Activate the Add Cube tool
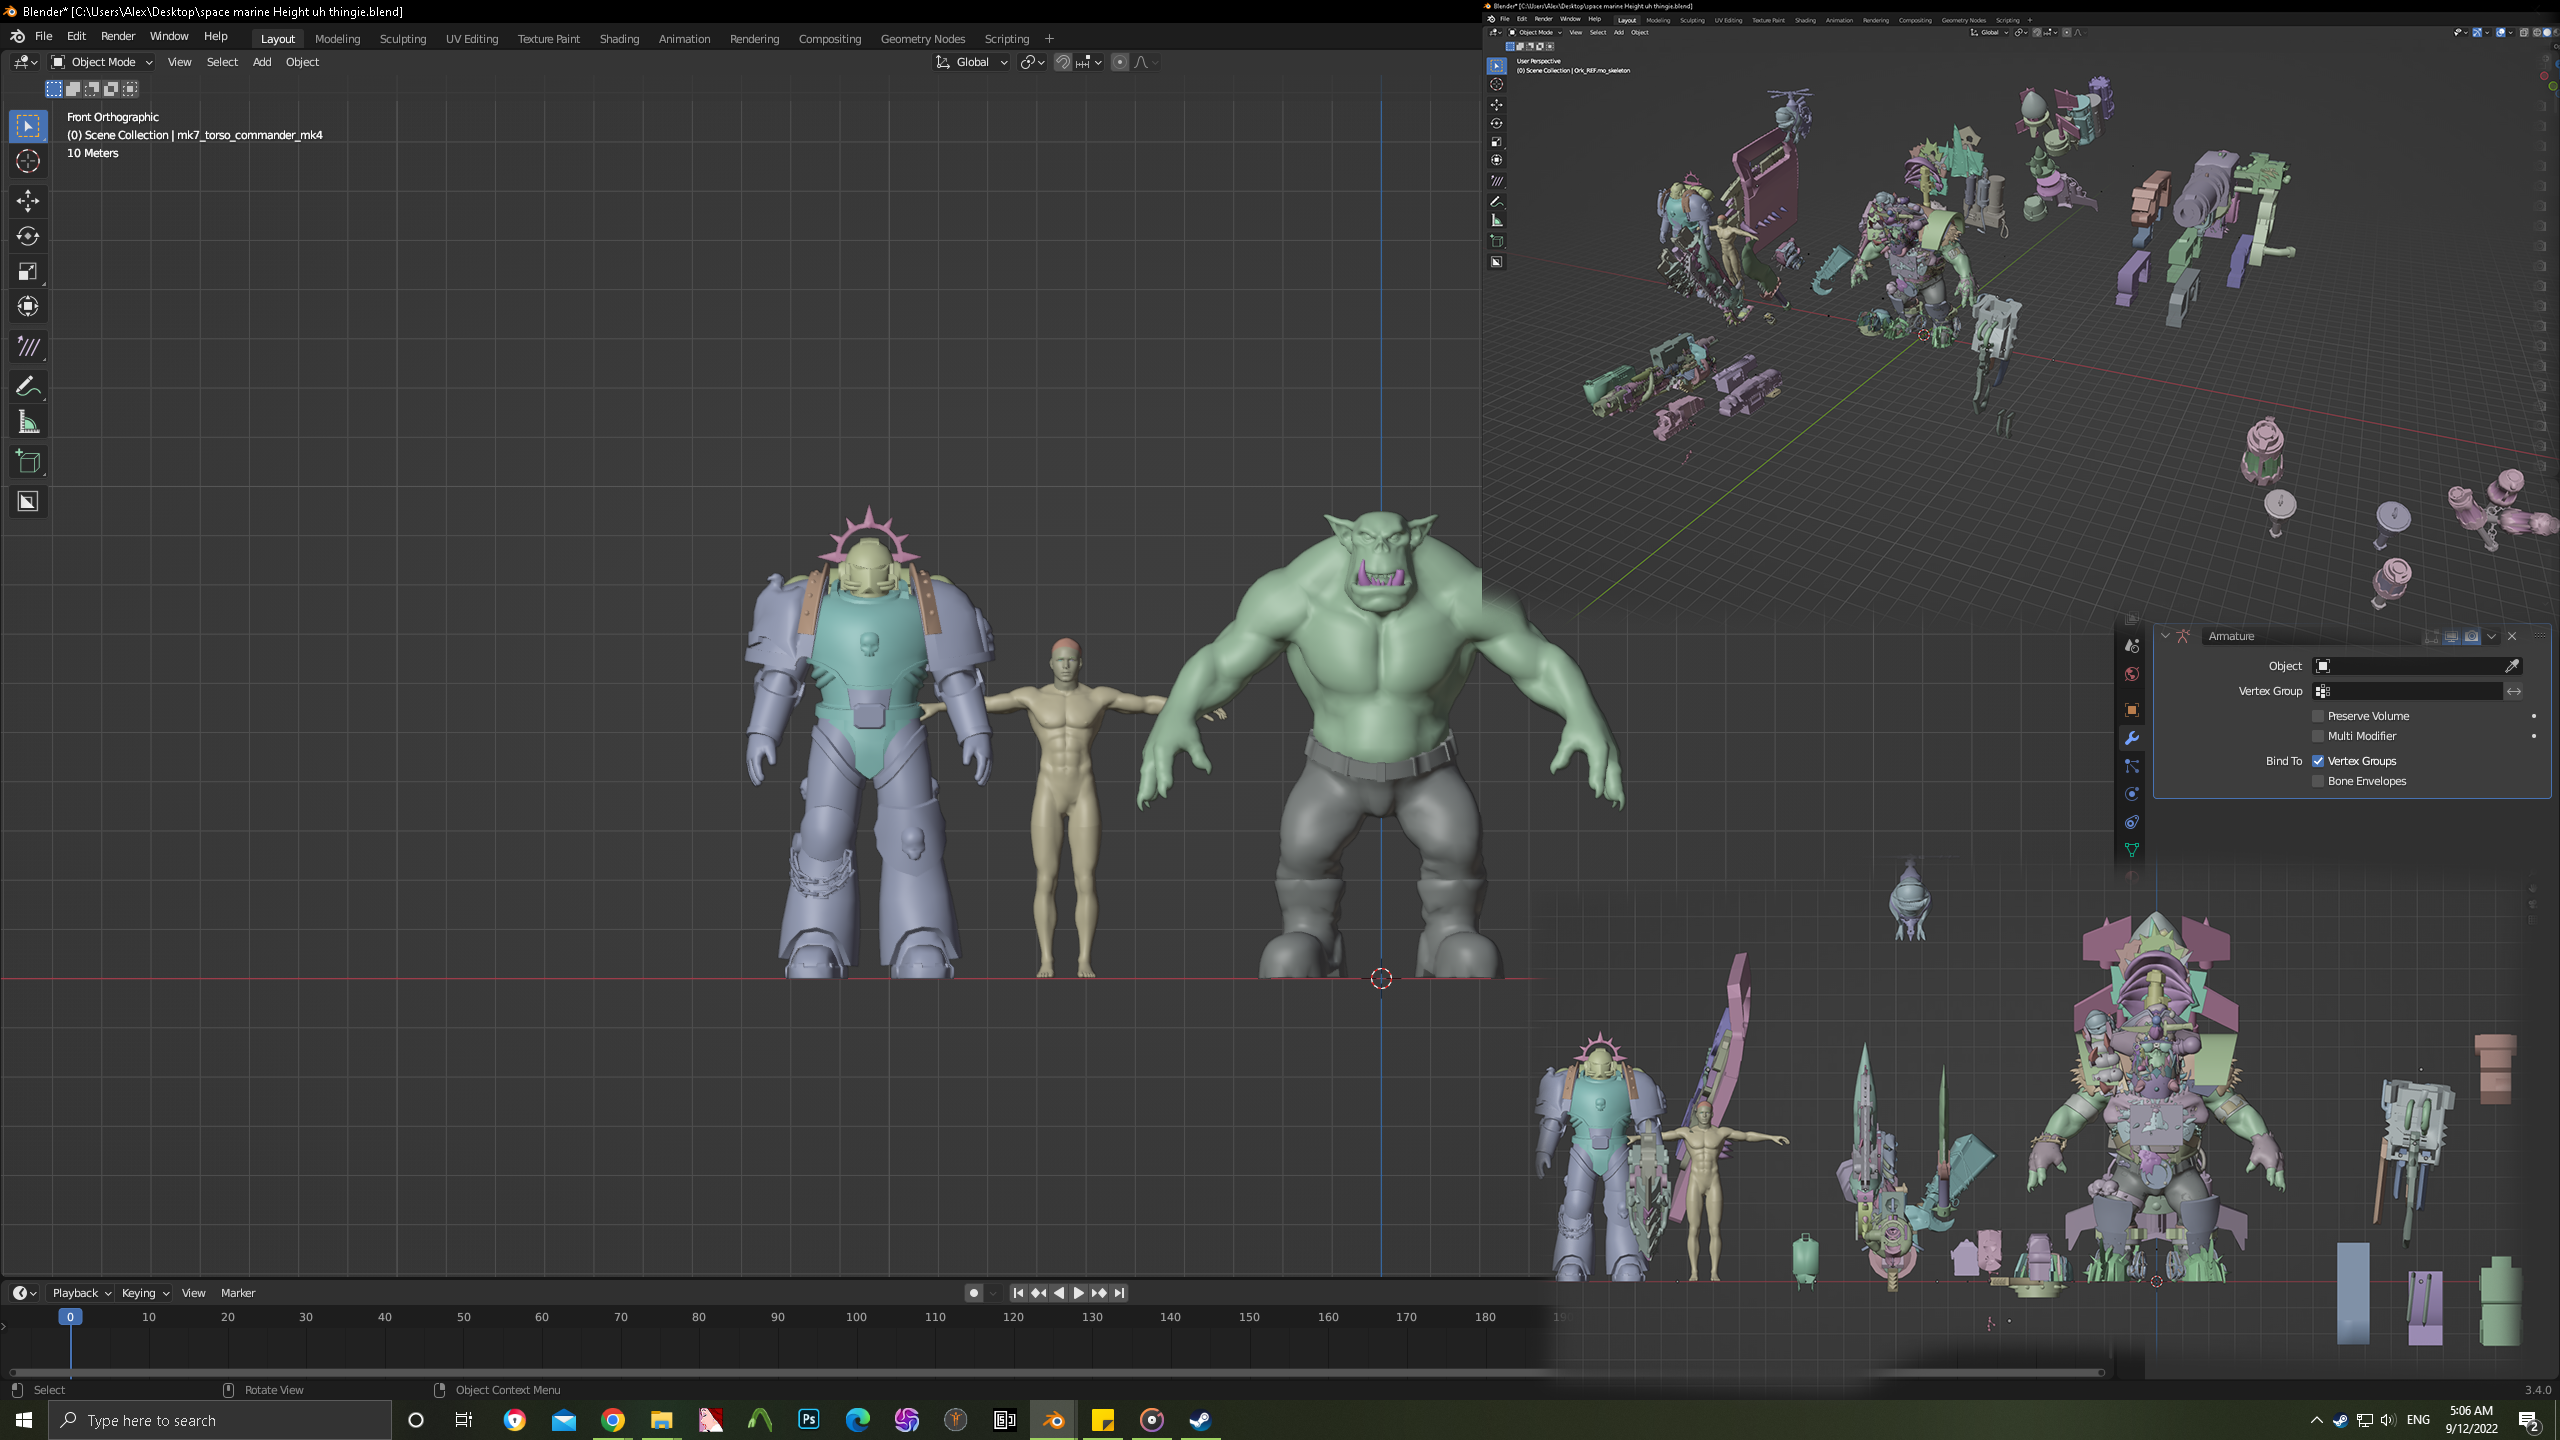The image size is (2560, 1440). (x=27, y=461)
